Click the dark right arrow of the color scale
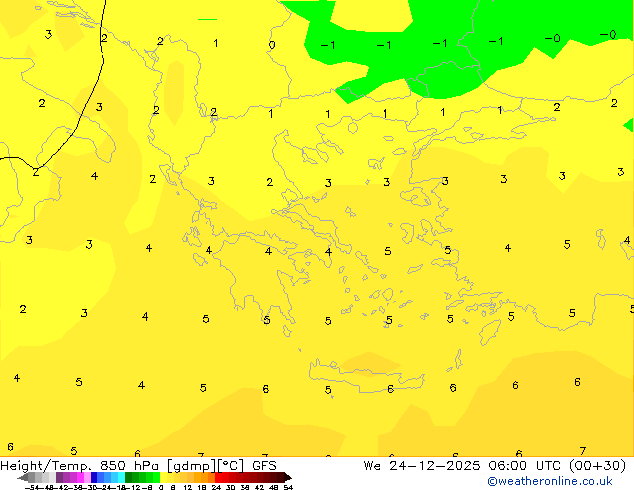The width and height of the screenshot is (634, 490). click(287, 477)
